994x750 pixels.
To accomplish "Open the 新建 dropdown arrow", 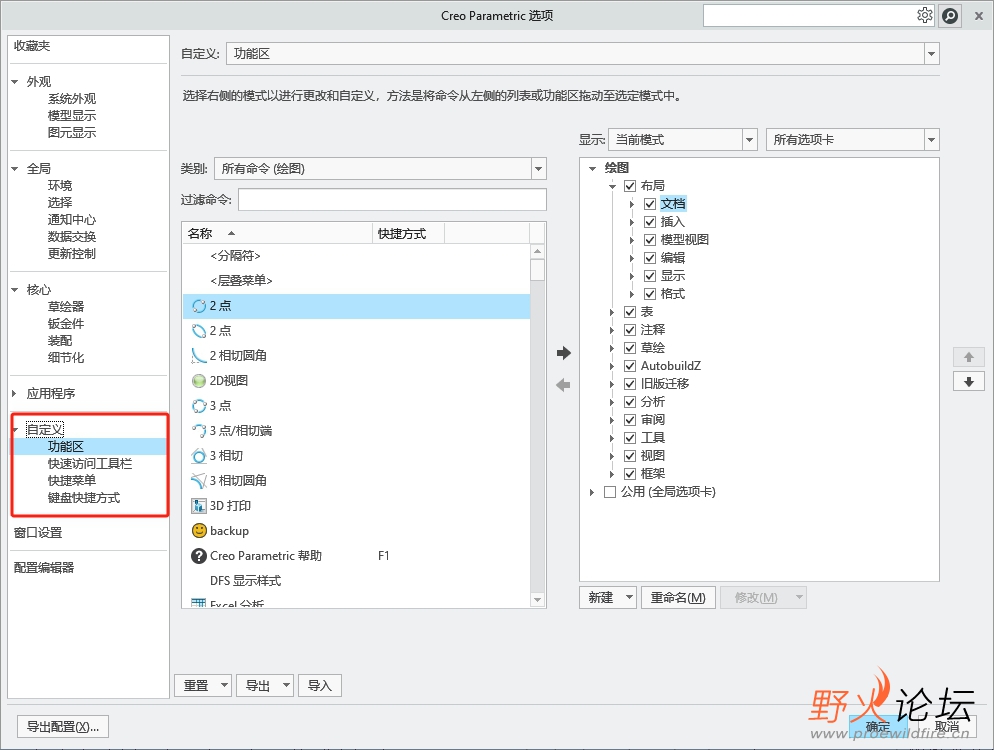I will click(629, 597).
